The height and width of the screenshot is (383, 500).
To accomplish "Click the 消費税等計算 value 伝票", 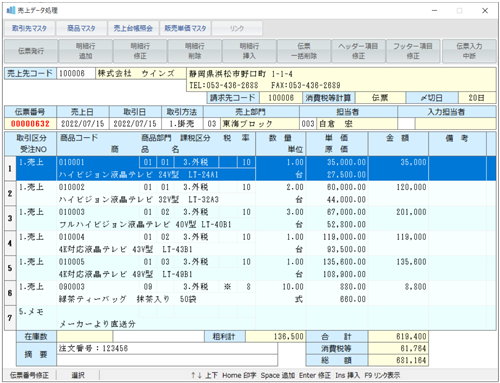I will (380, 98).
